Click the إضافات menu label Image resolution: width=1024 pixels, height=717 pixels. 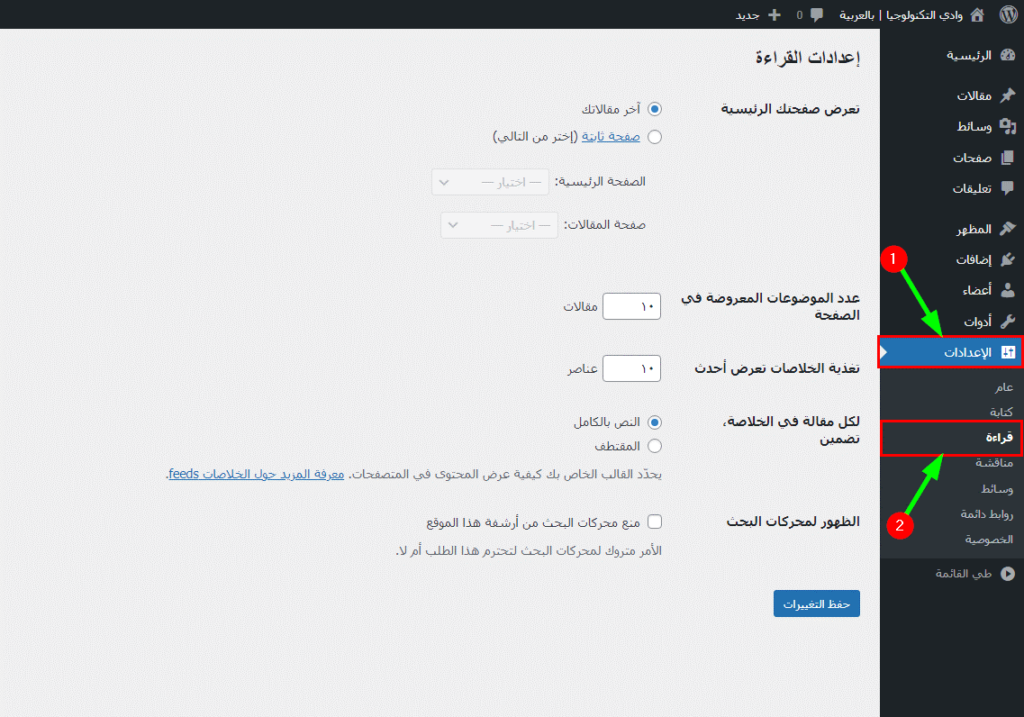(x=974, y=260)
